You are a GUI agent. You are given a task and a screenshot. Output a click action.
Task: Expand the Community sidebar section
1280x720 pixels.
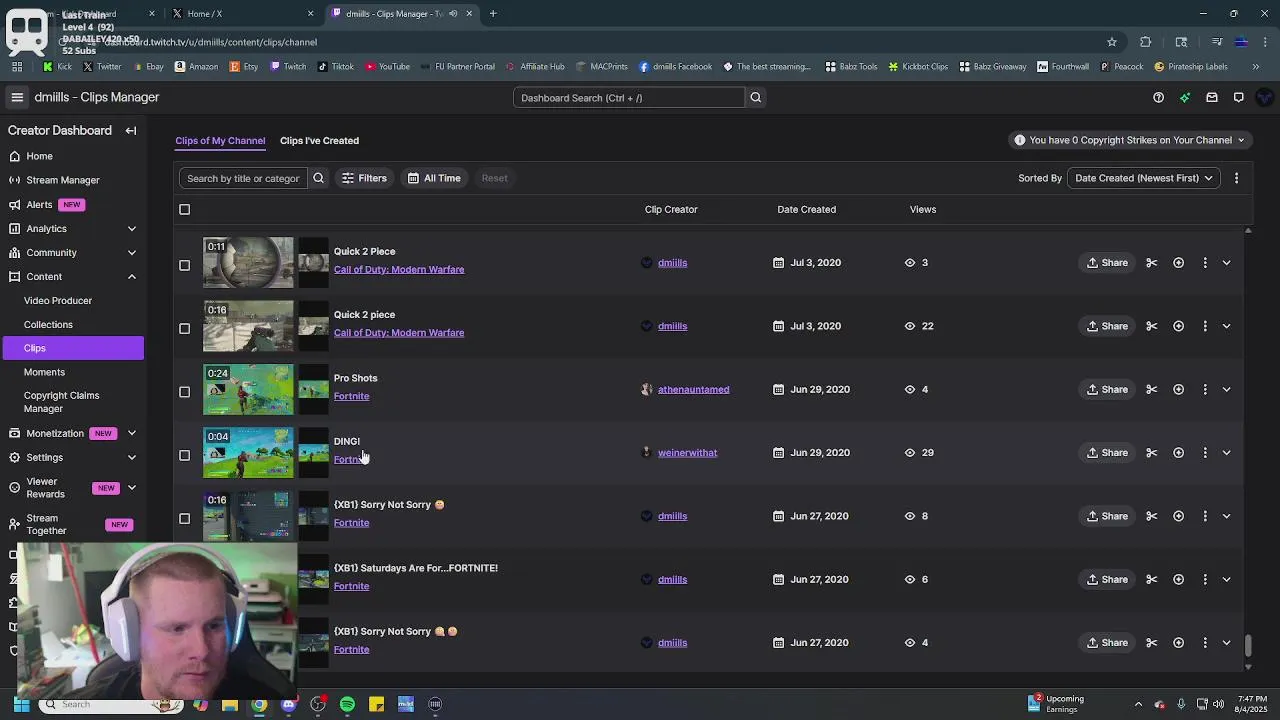point(132,252)
